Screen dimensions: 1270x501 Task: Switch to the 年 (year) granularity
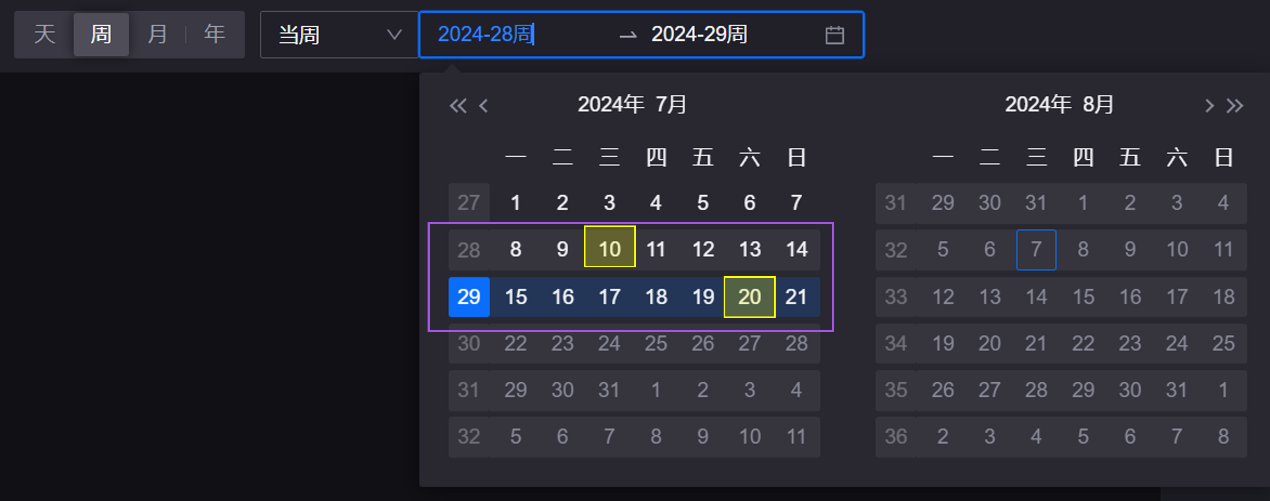(214, 35)
